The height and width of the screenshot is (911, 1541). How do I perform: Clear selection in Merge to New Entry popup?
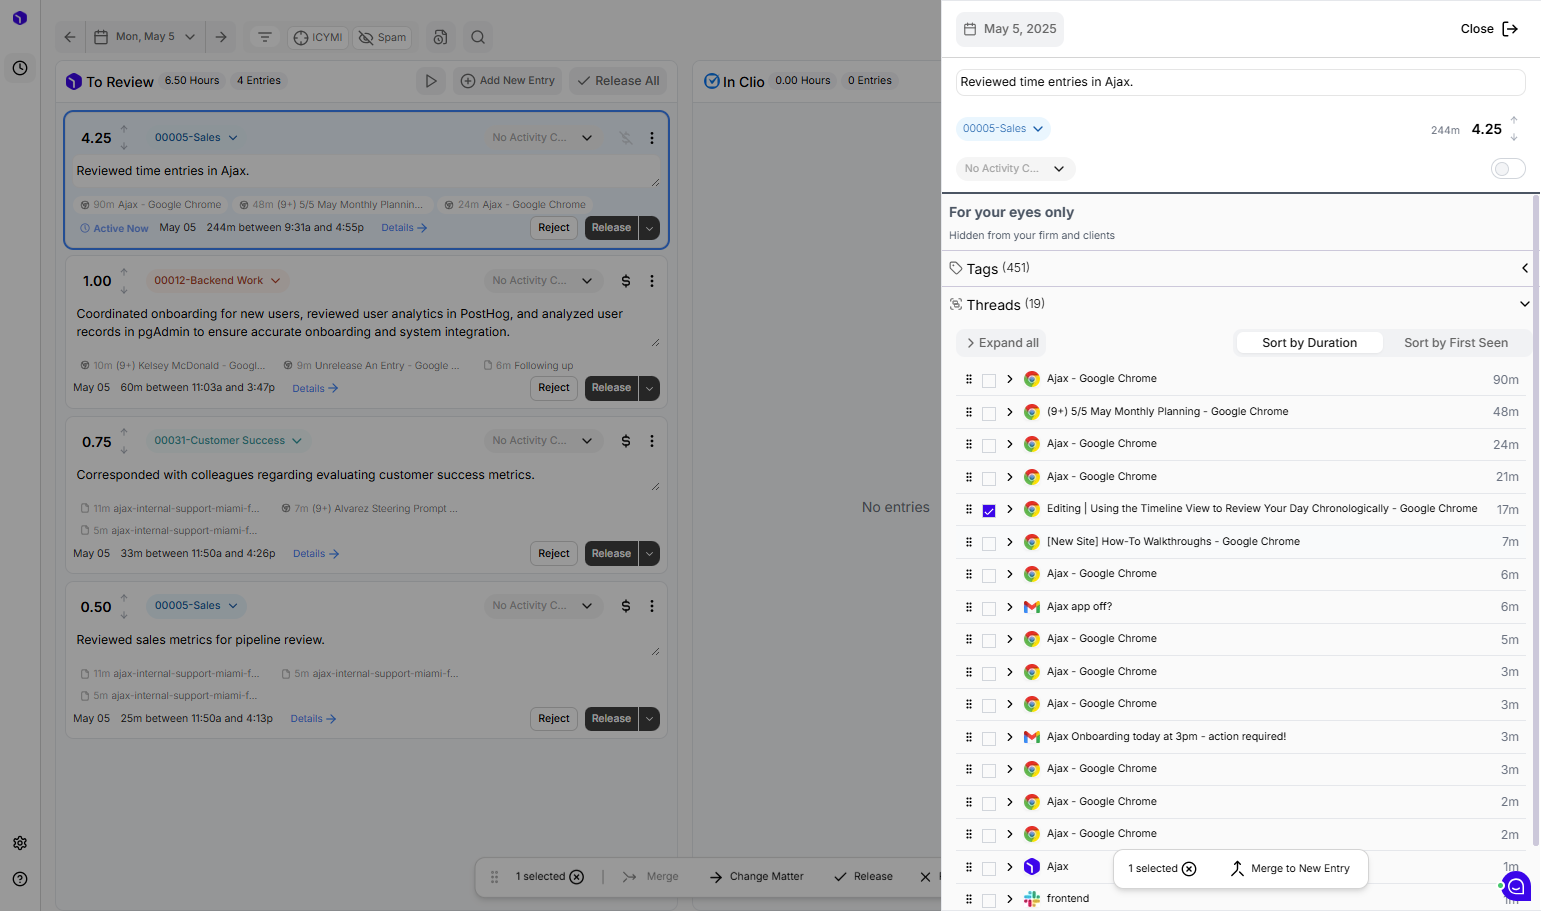[1189, 869]
